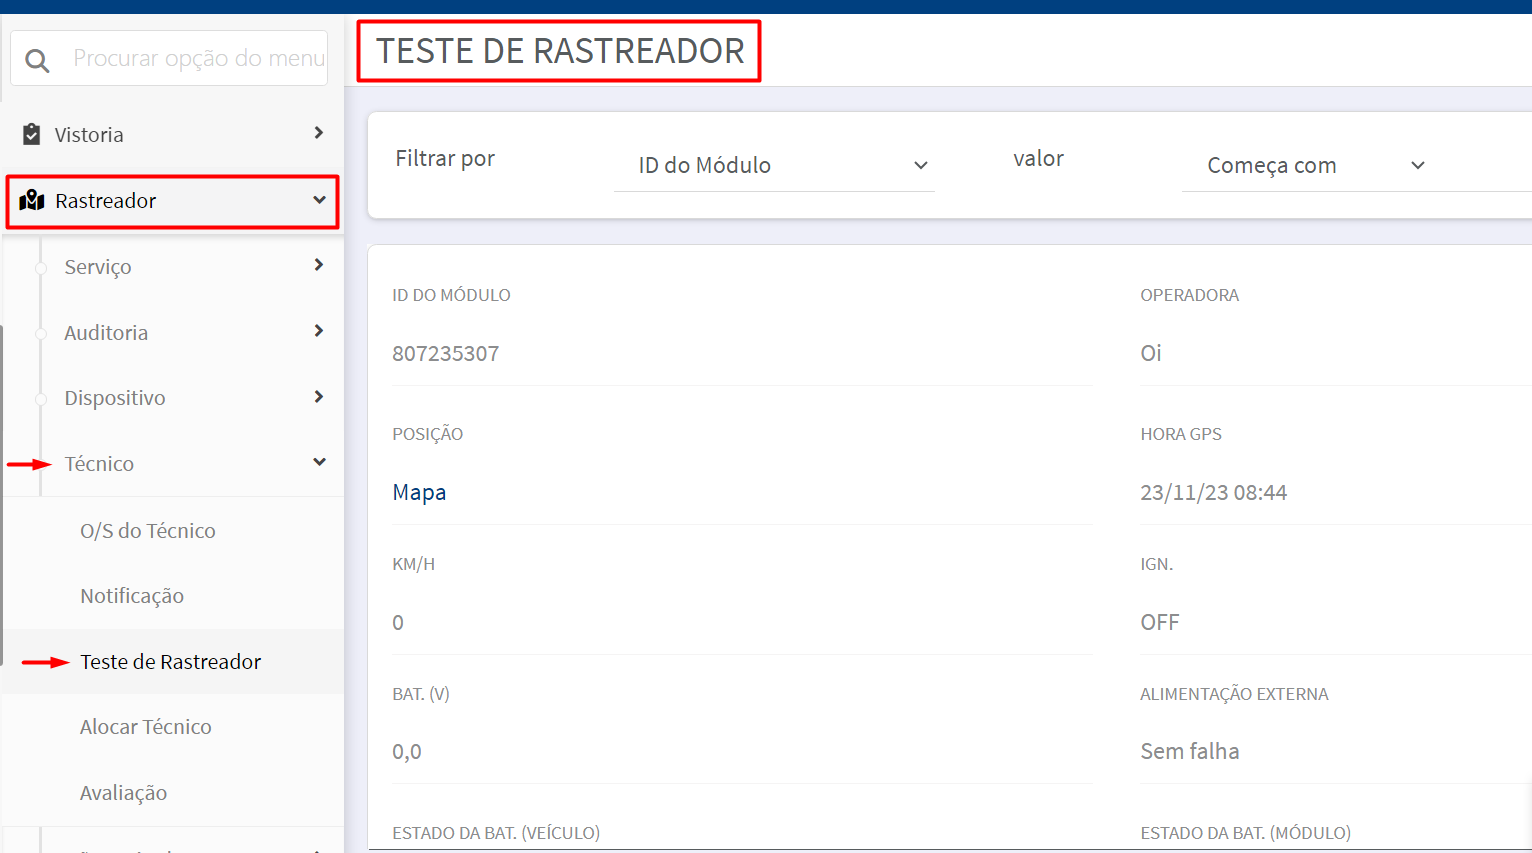This screenshot has height=853, width=1532.
Task: Expand the Serviço chevron
Action: [x=319, y=265]
